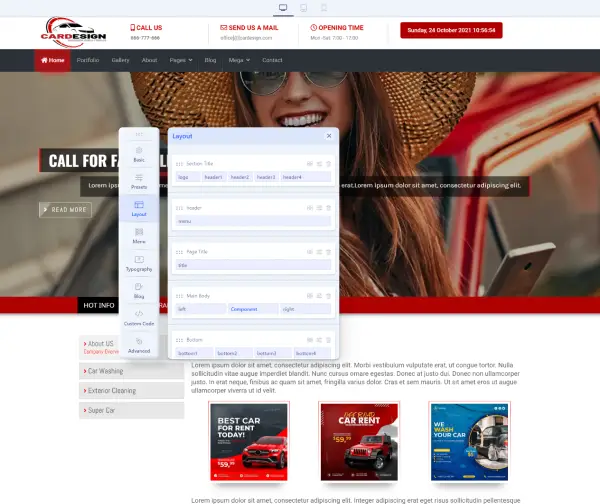The image size is (600, 504).
Task: Open Car Washing sidebar link
Action: 131,371
